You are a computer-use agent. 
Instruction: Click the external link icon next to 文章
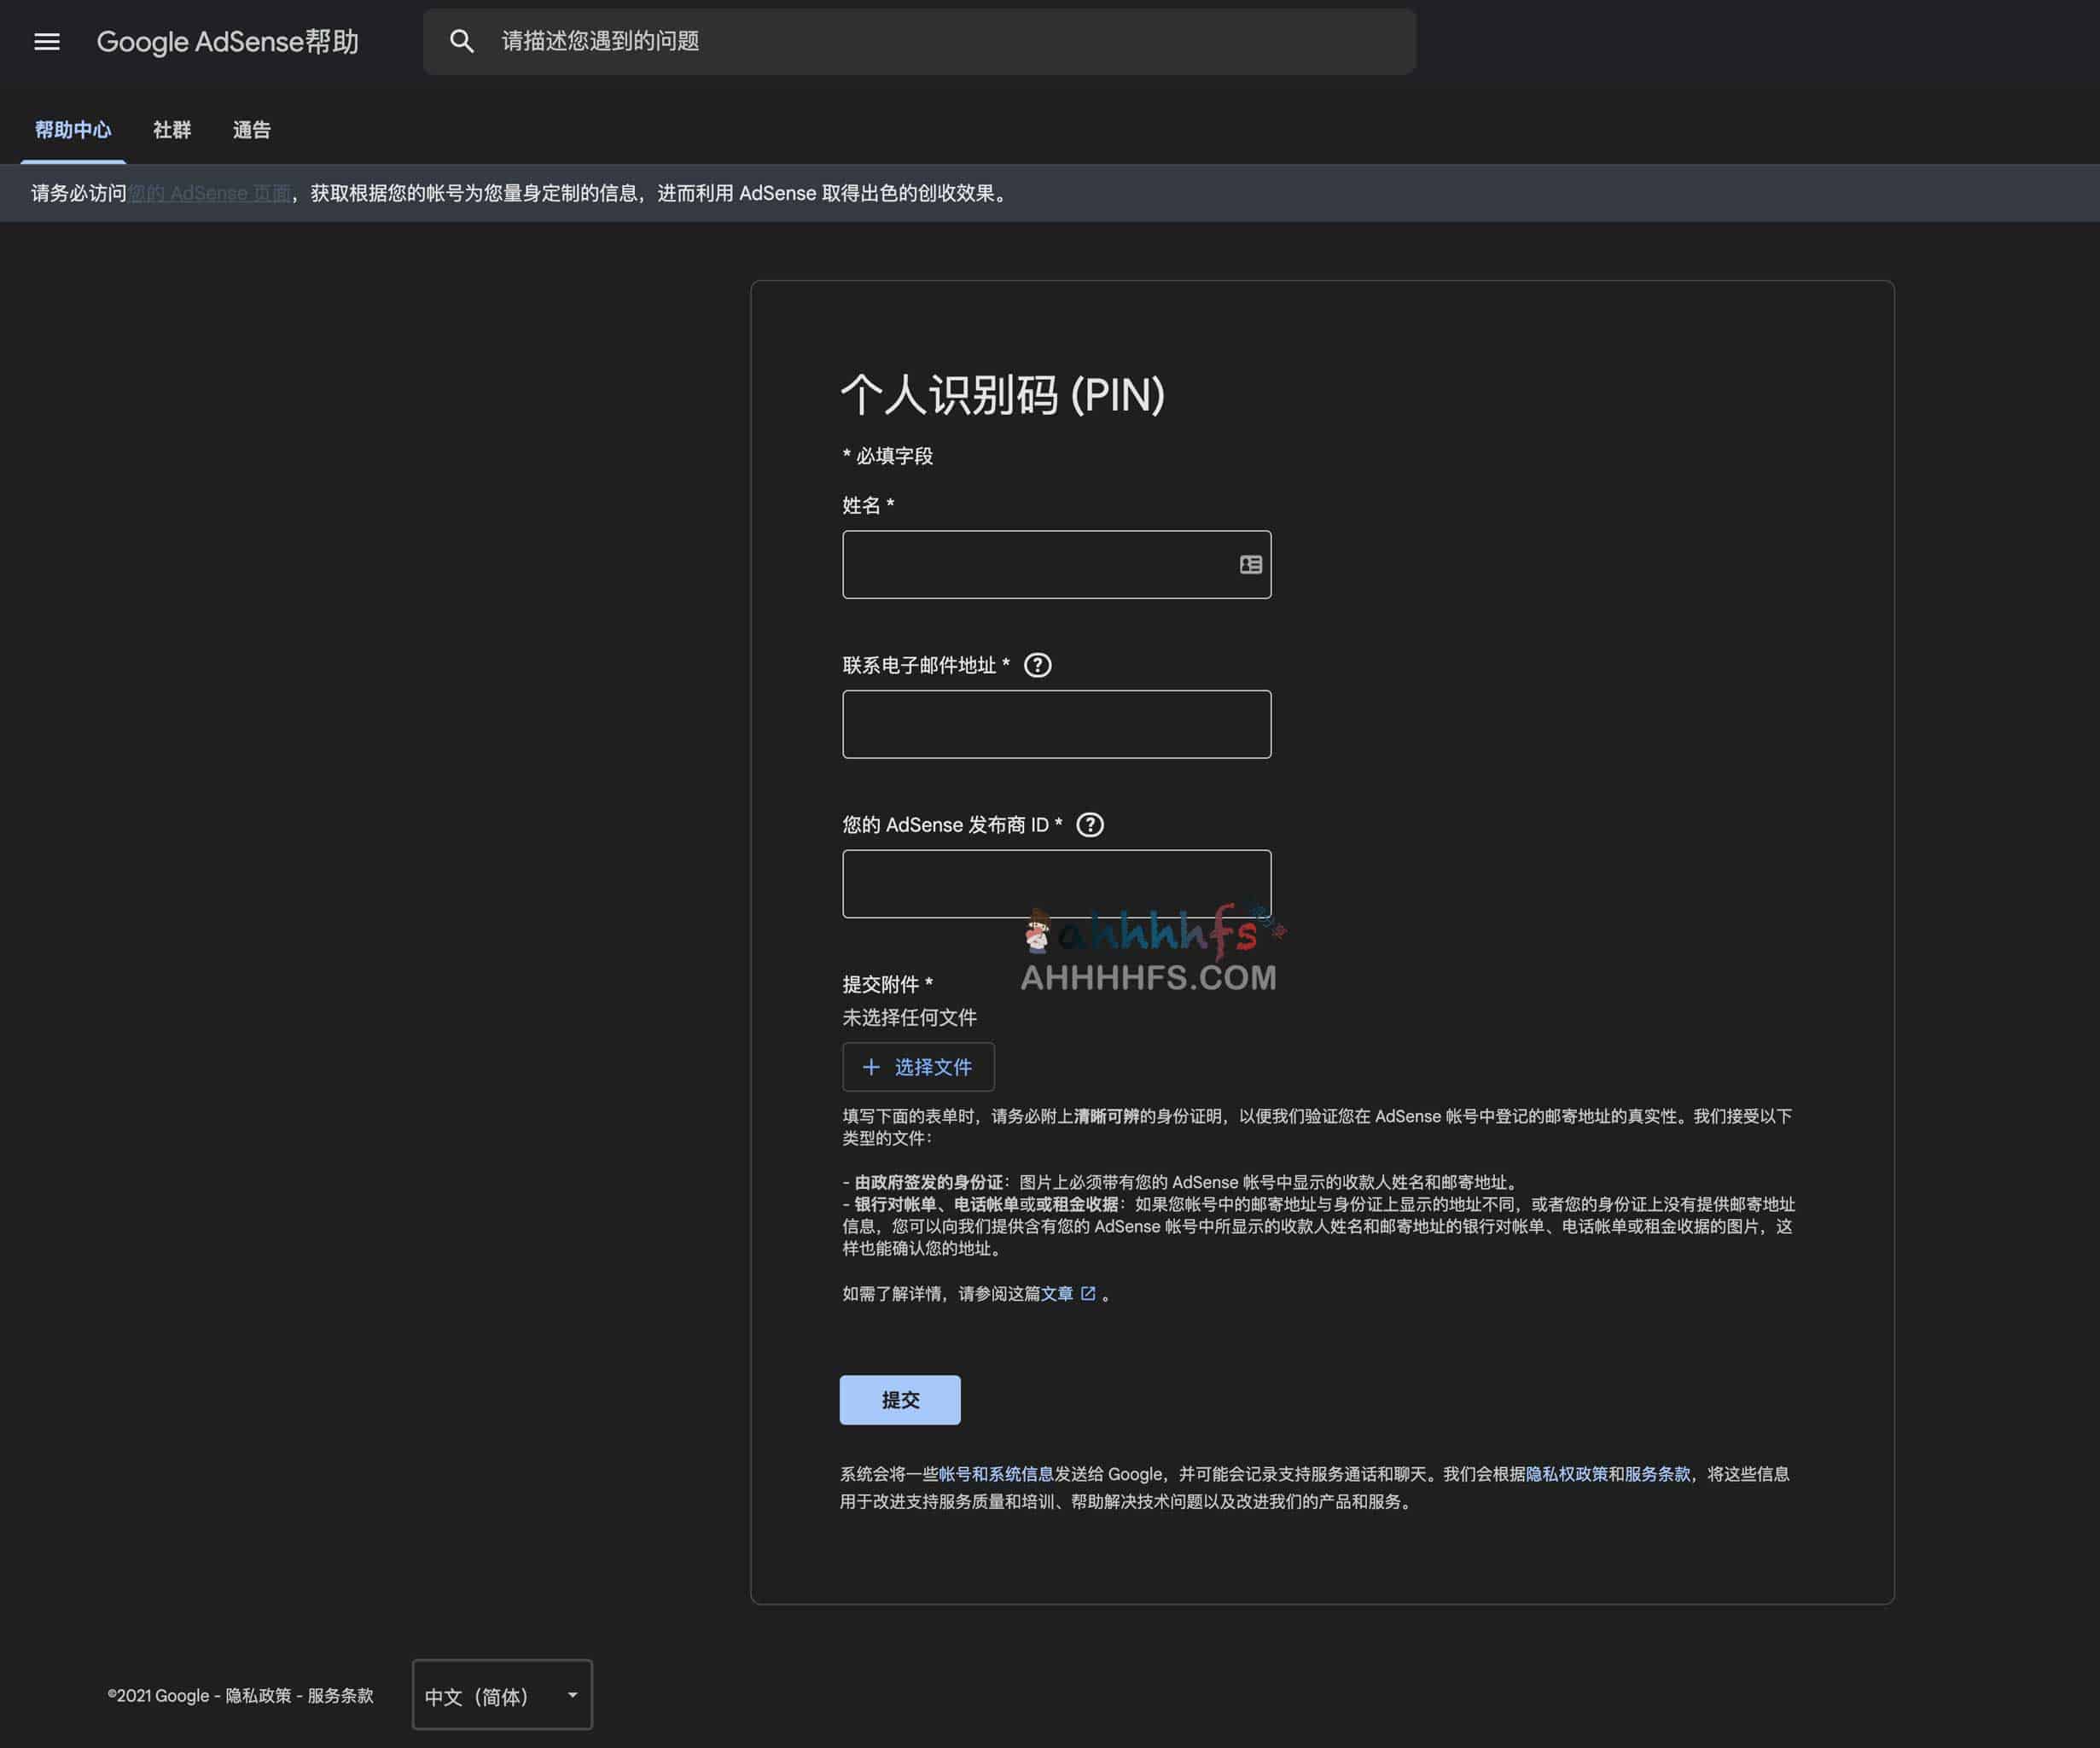1089,1292
